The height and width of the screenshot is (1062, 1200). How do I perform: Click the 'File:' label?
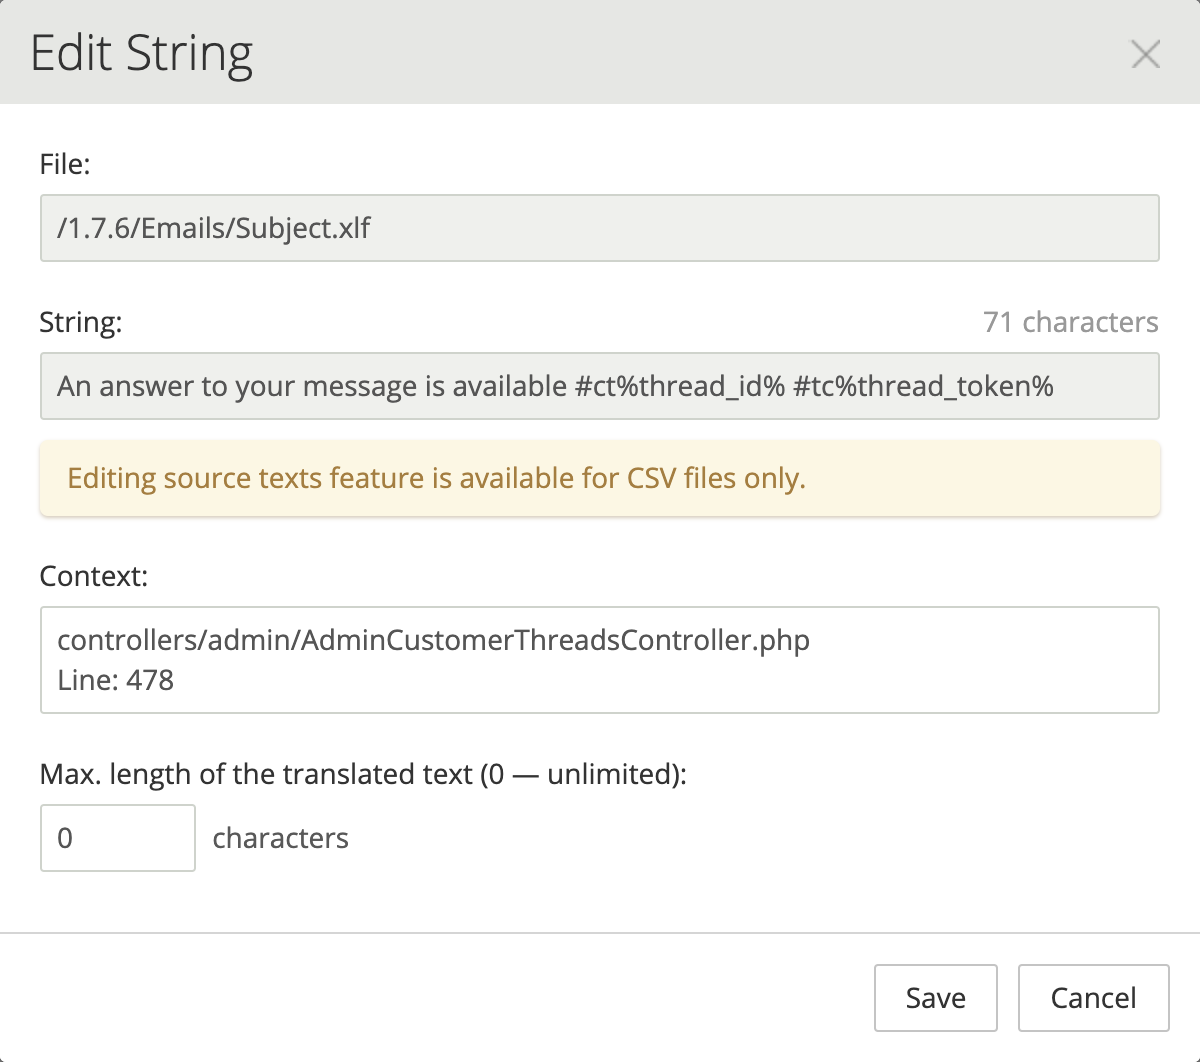pyautogui.click(x=65, y=164)
